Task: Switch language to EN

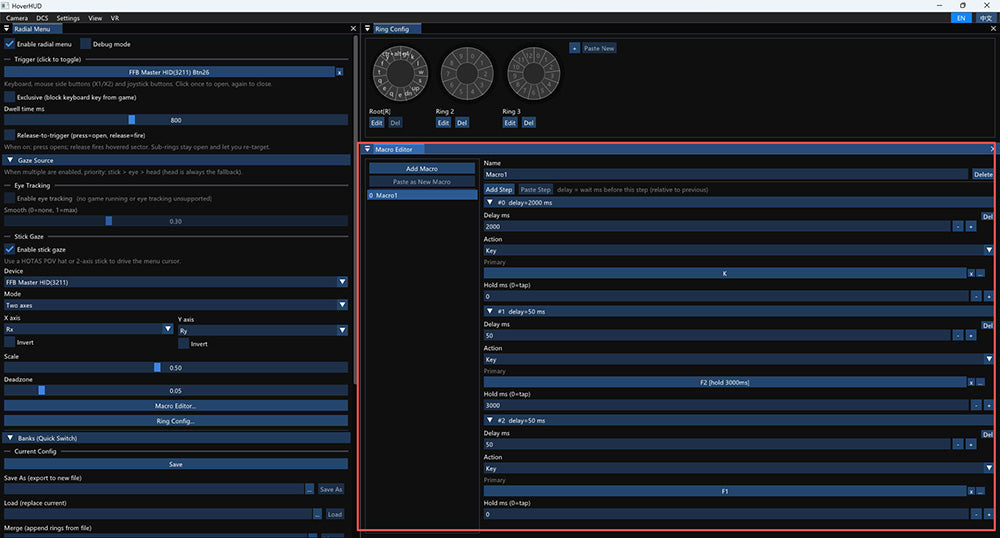Action: [960, 18]
